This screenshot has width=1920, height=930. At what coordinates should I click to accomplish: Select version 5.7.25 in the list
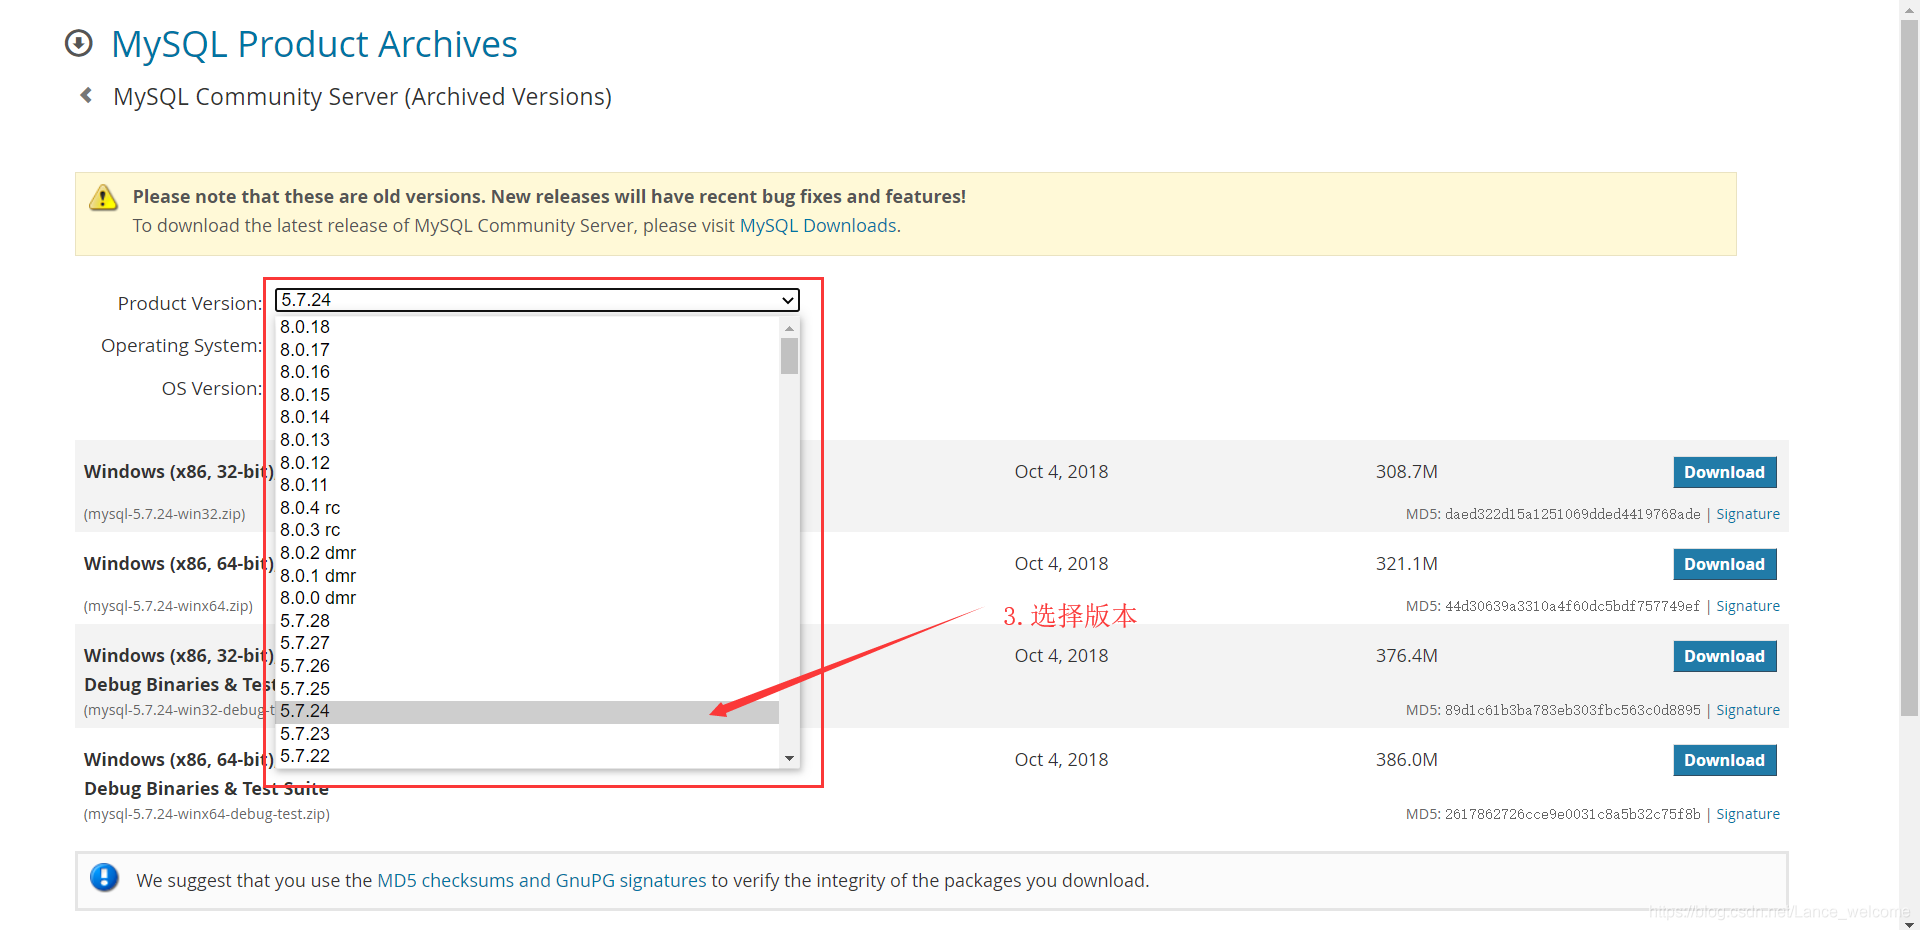(x=527, y=689)
